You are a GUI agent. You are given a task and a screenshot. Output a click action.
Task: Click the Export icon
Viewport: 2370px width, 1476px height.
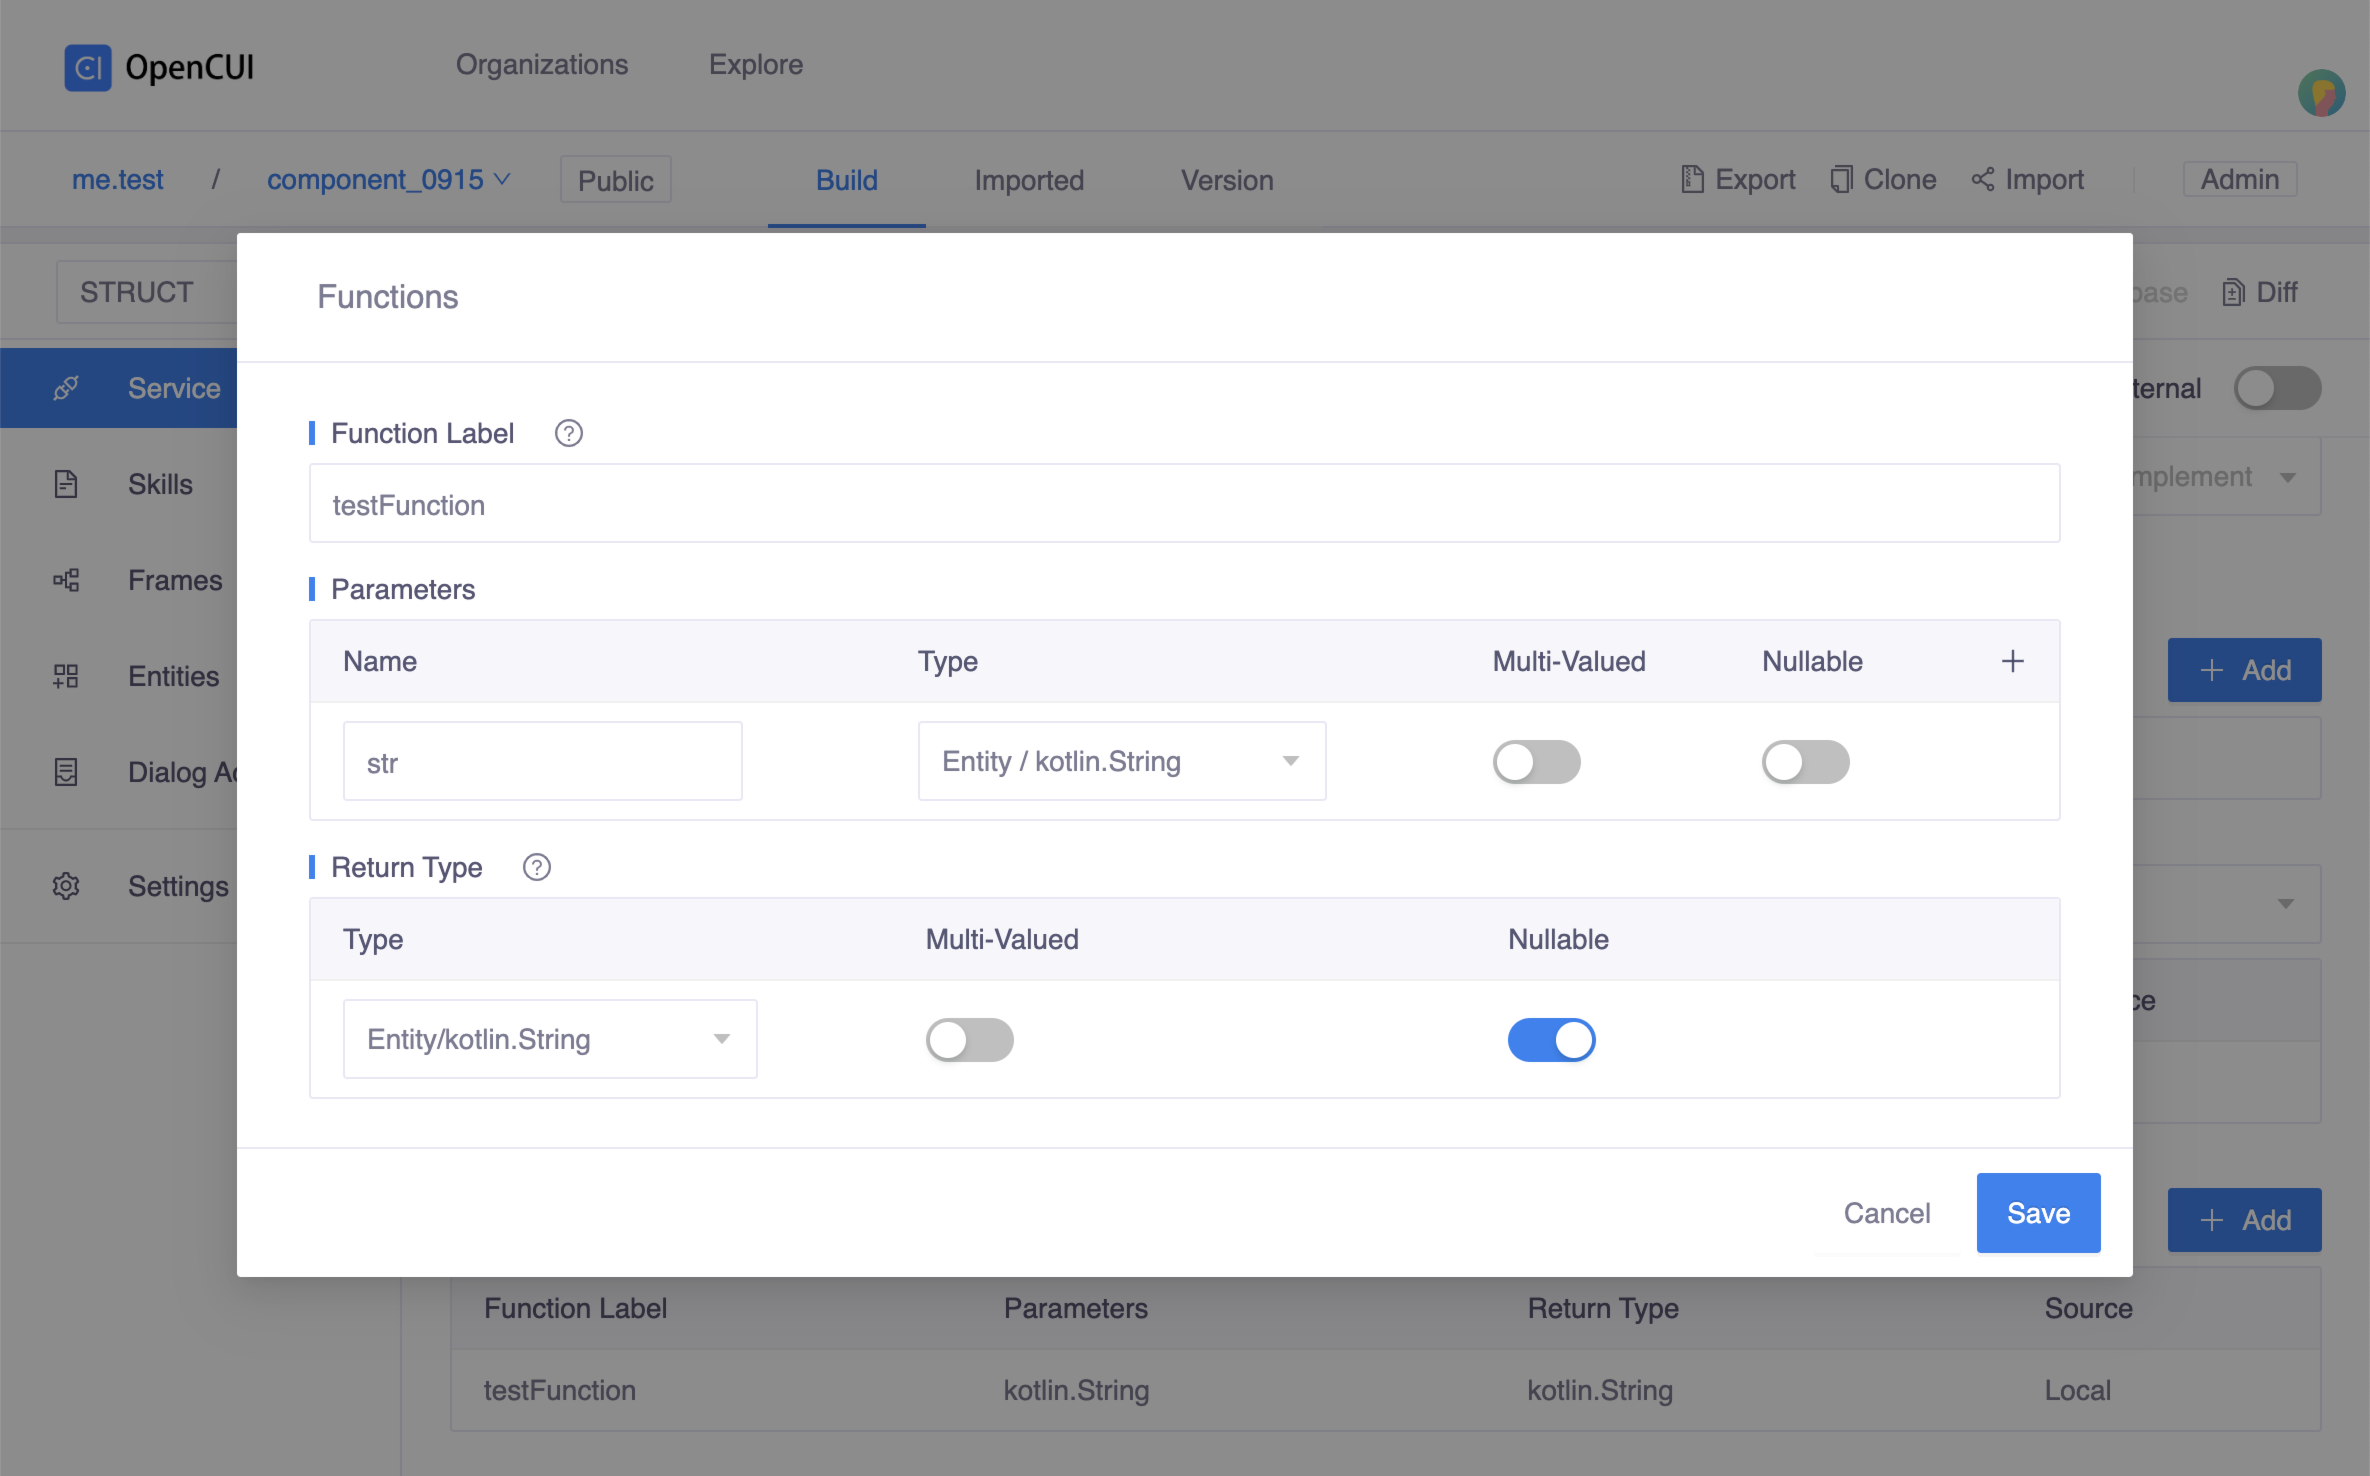tap(1692, 180)
